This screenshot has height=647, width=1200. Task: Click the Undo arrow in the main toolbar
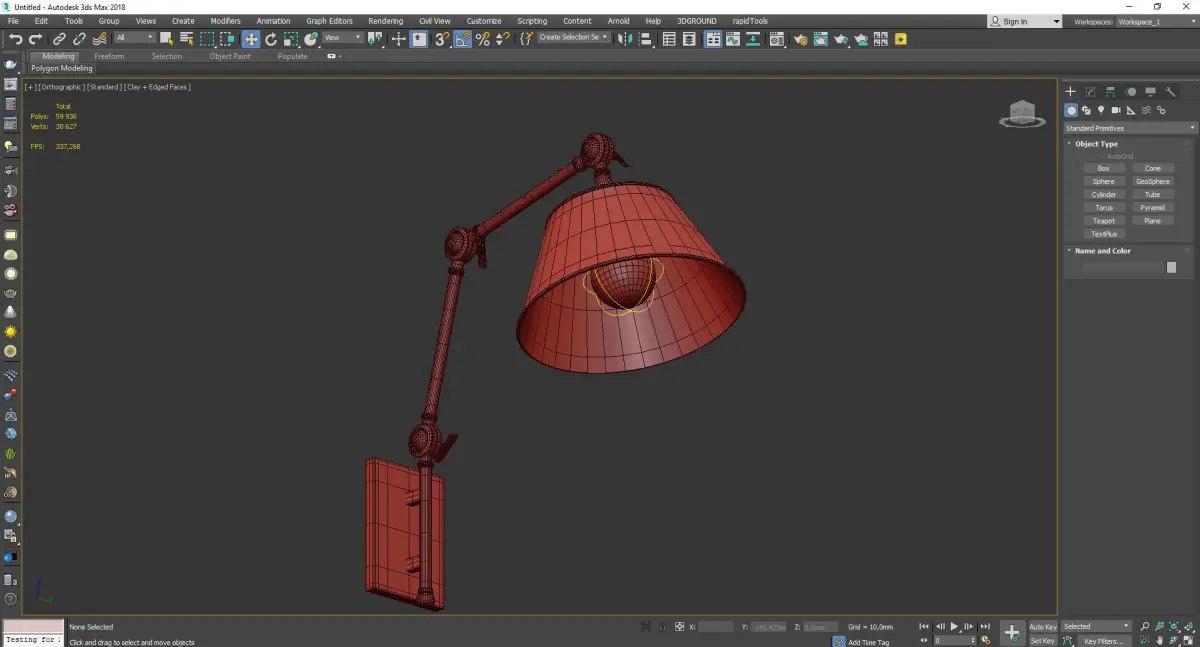(x=15, y=39)
